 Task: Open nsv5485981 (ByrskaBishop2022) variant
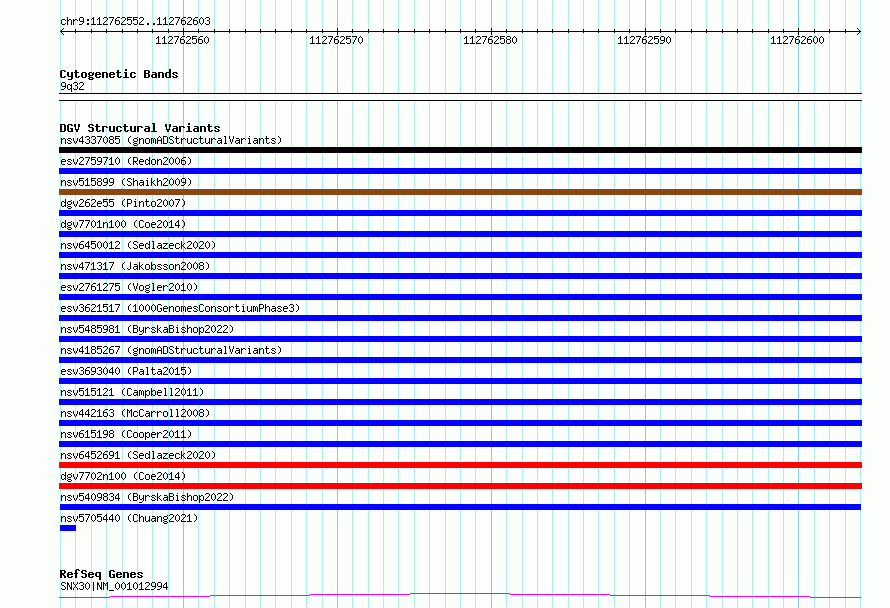coord(147,329)
